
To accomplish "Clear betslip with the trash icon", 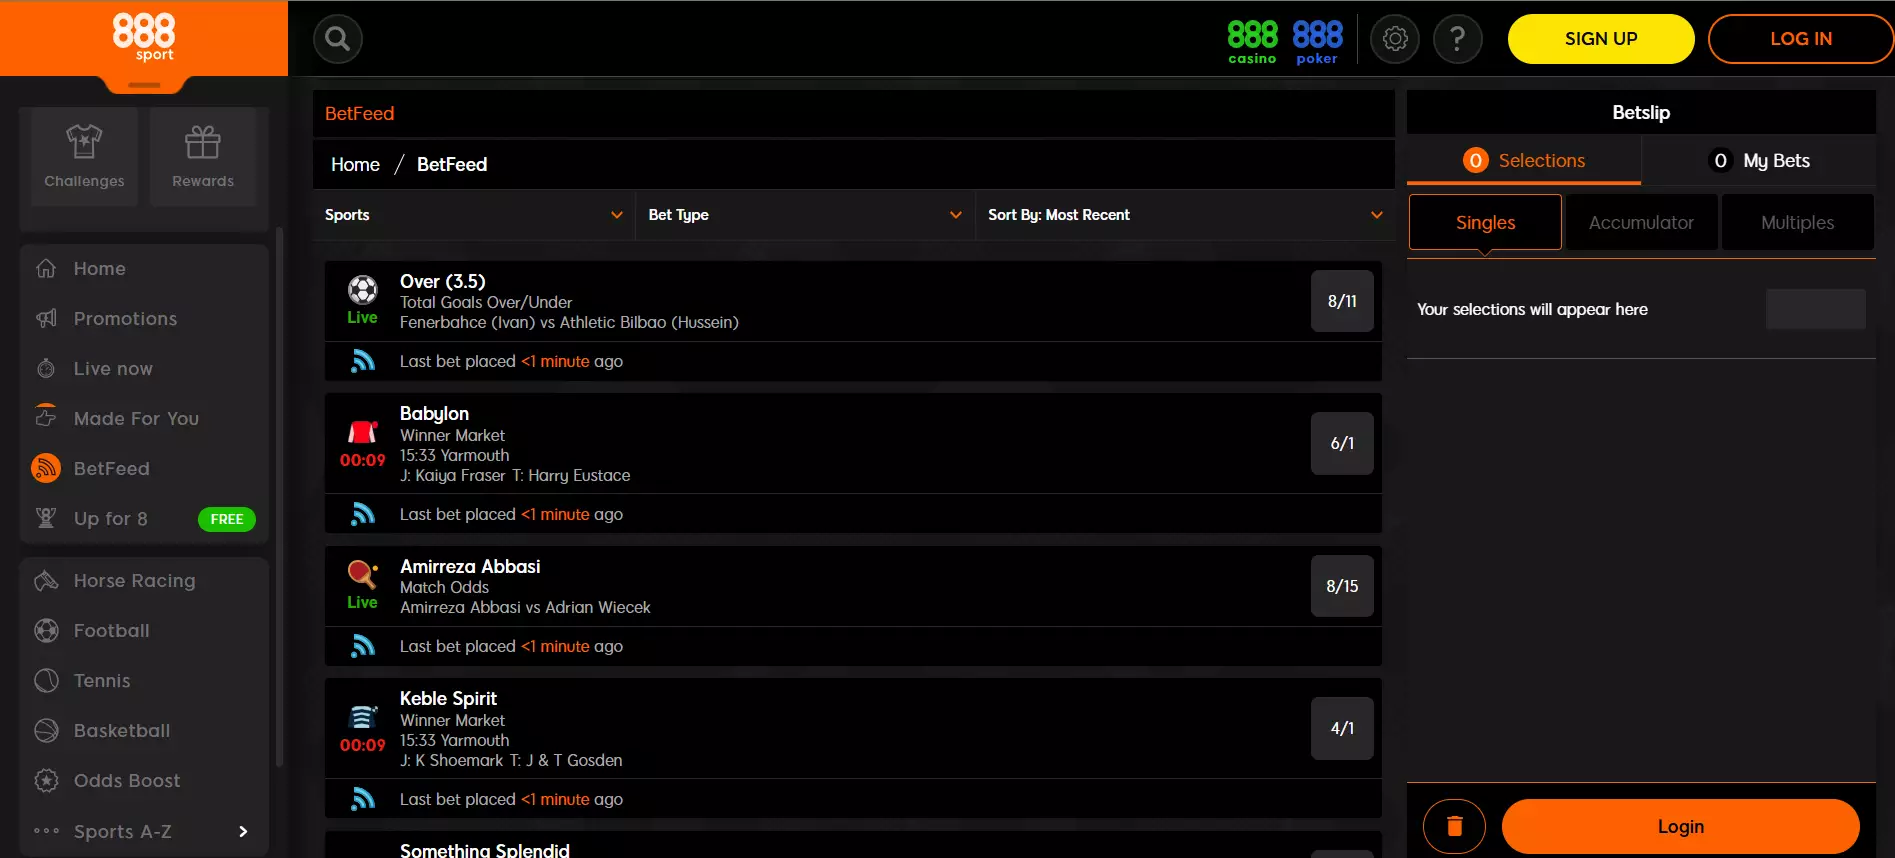I will 1454,826.
